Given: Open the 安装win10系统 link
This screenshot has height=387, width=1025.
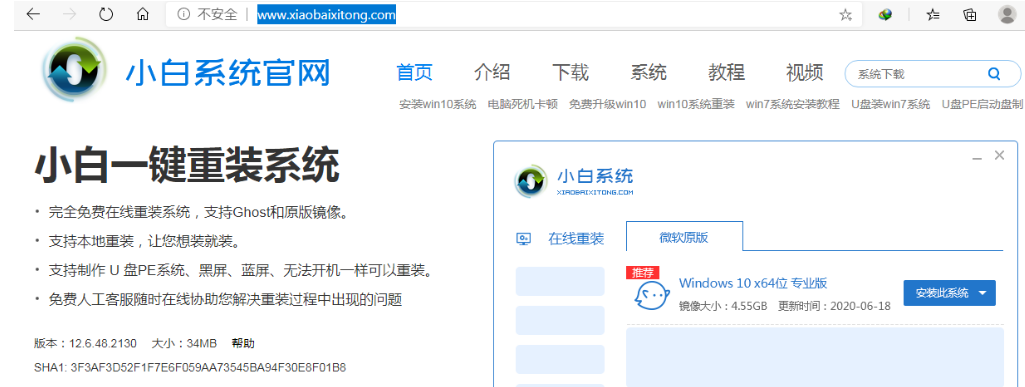Looking at the screenshot, I should coord(438,104).
